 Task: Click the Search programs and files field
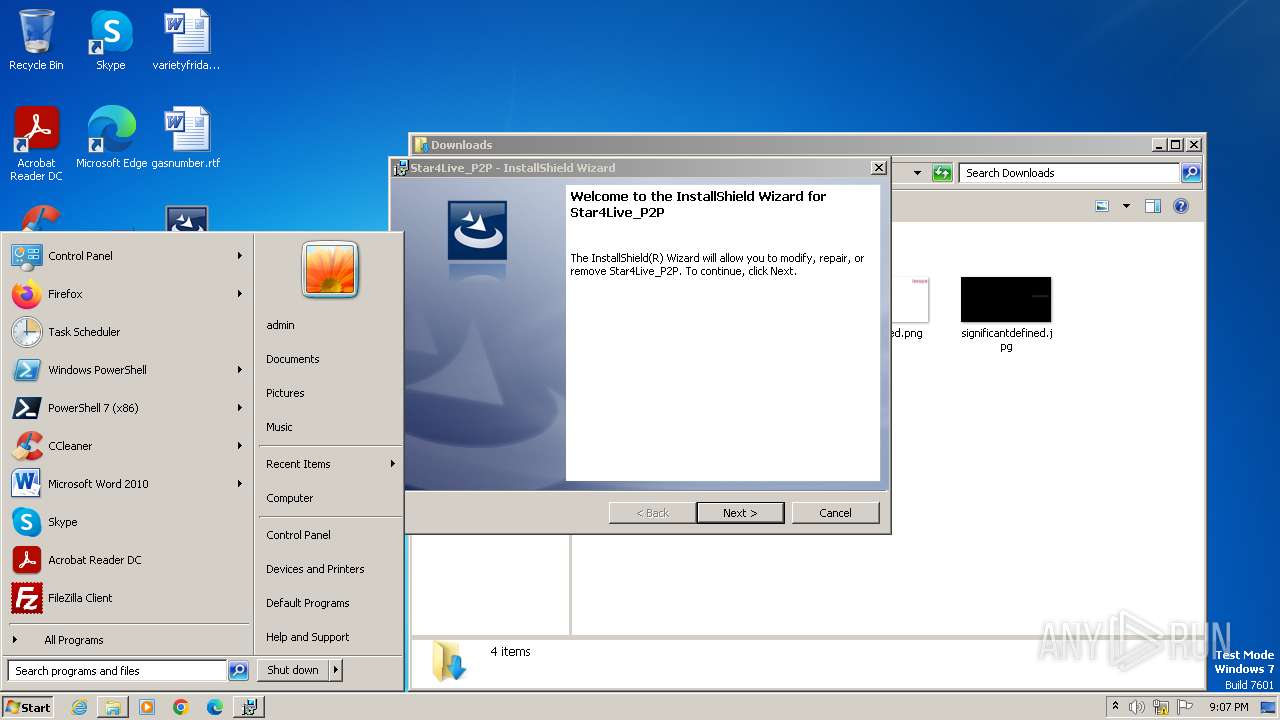[118, 671]
